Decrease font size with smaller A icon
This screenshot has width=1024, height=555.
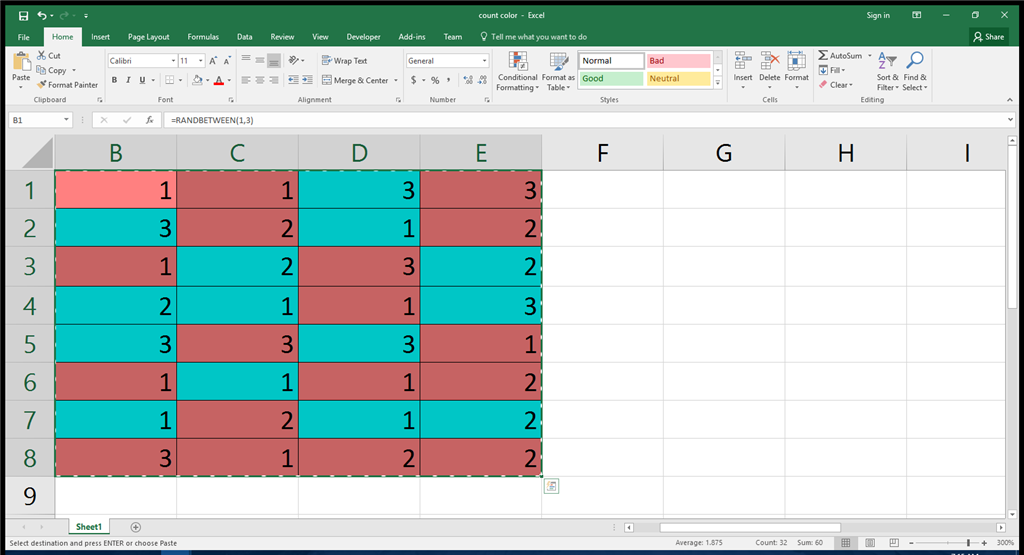[227, 61]
